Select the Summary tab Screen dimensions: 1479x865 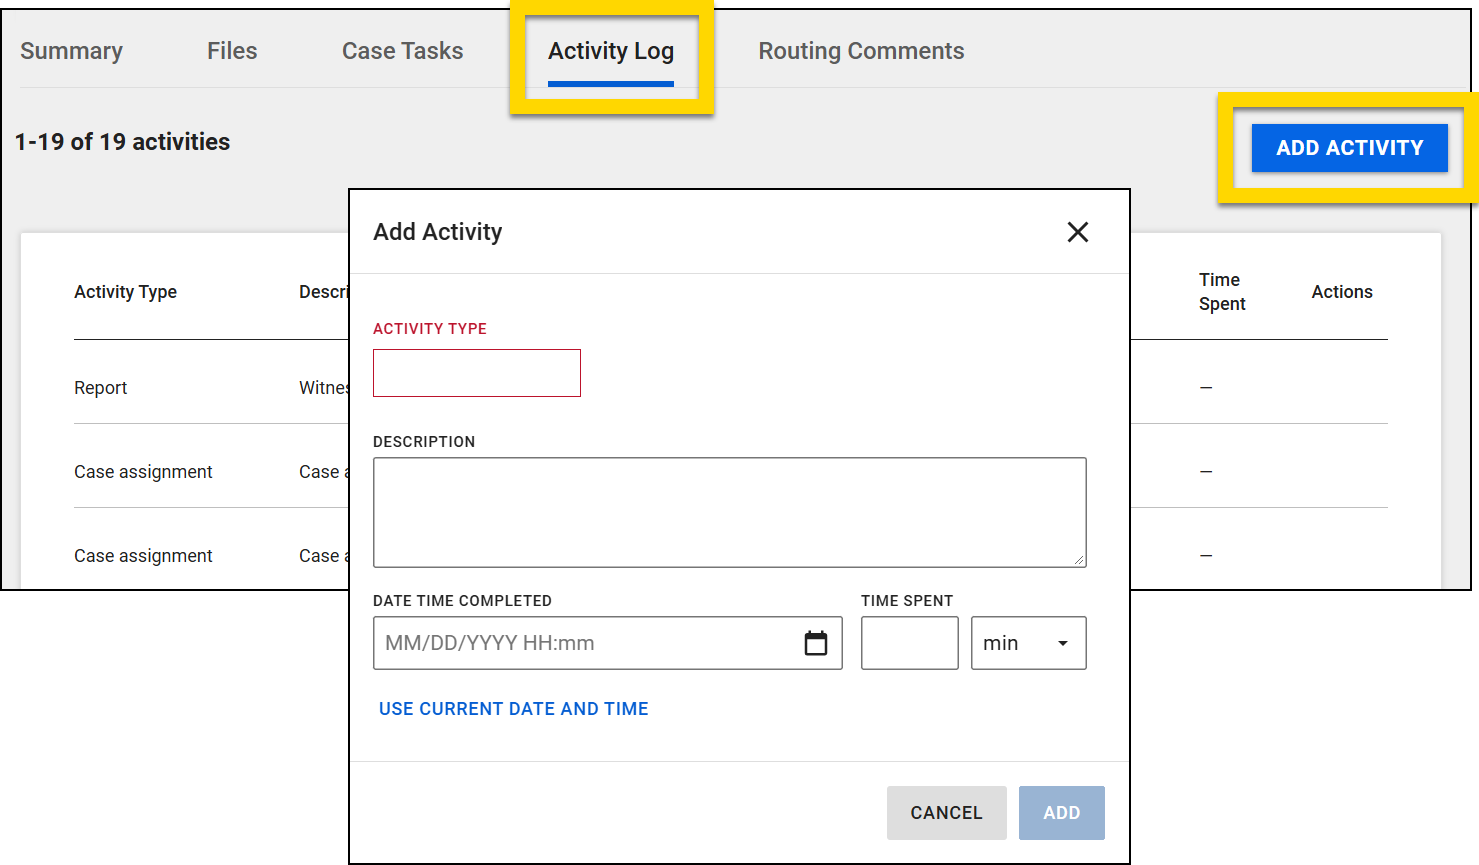(71, 50)
